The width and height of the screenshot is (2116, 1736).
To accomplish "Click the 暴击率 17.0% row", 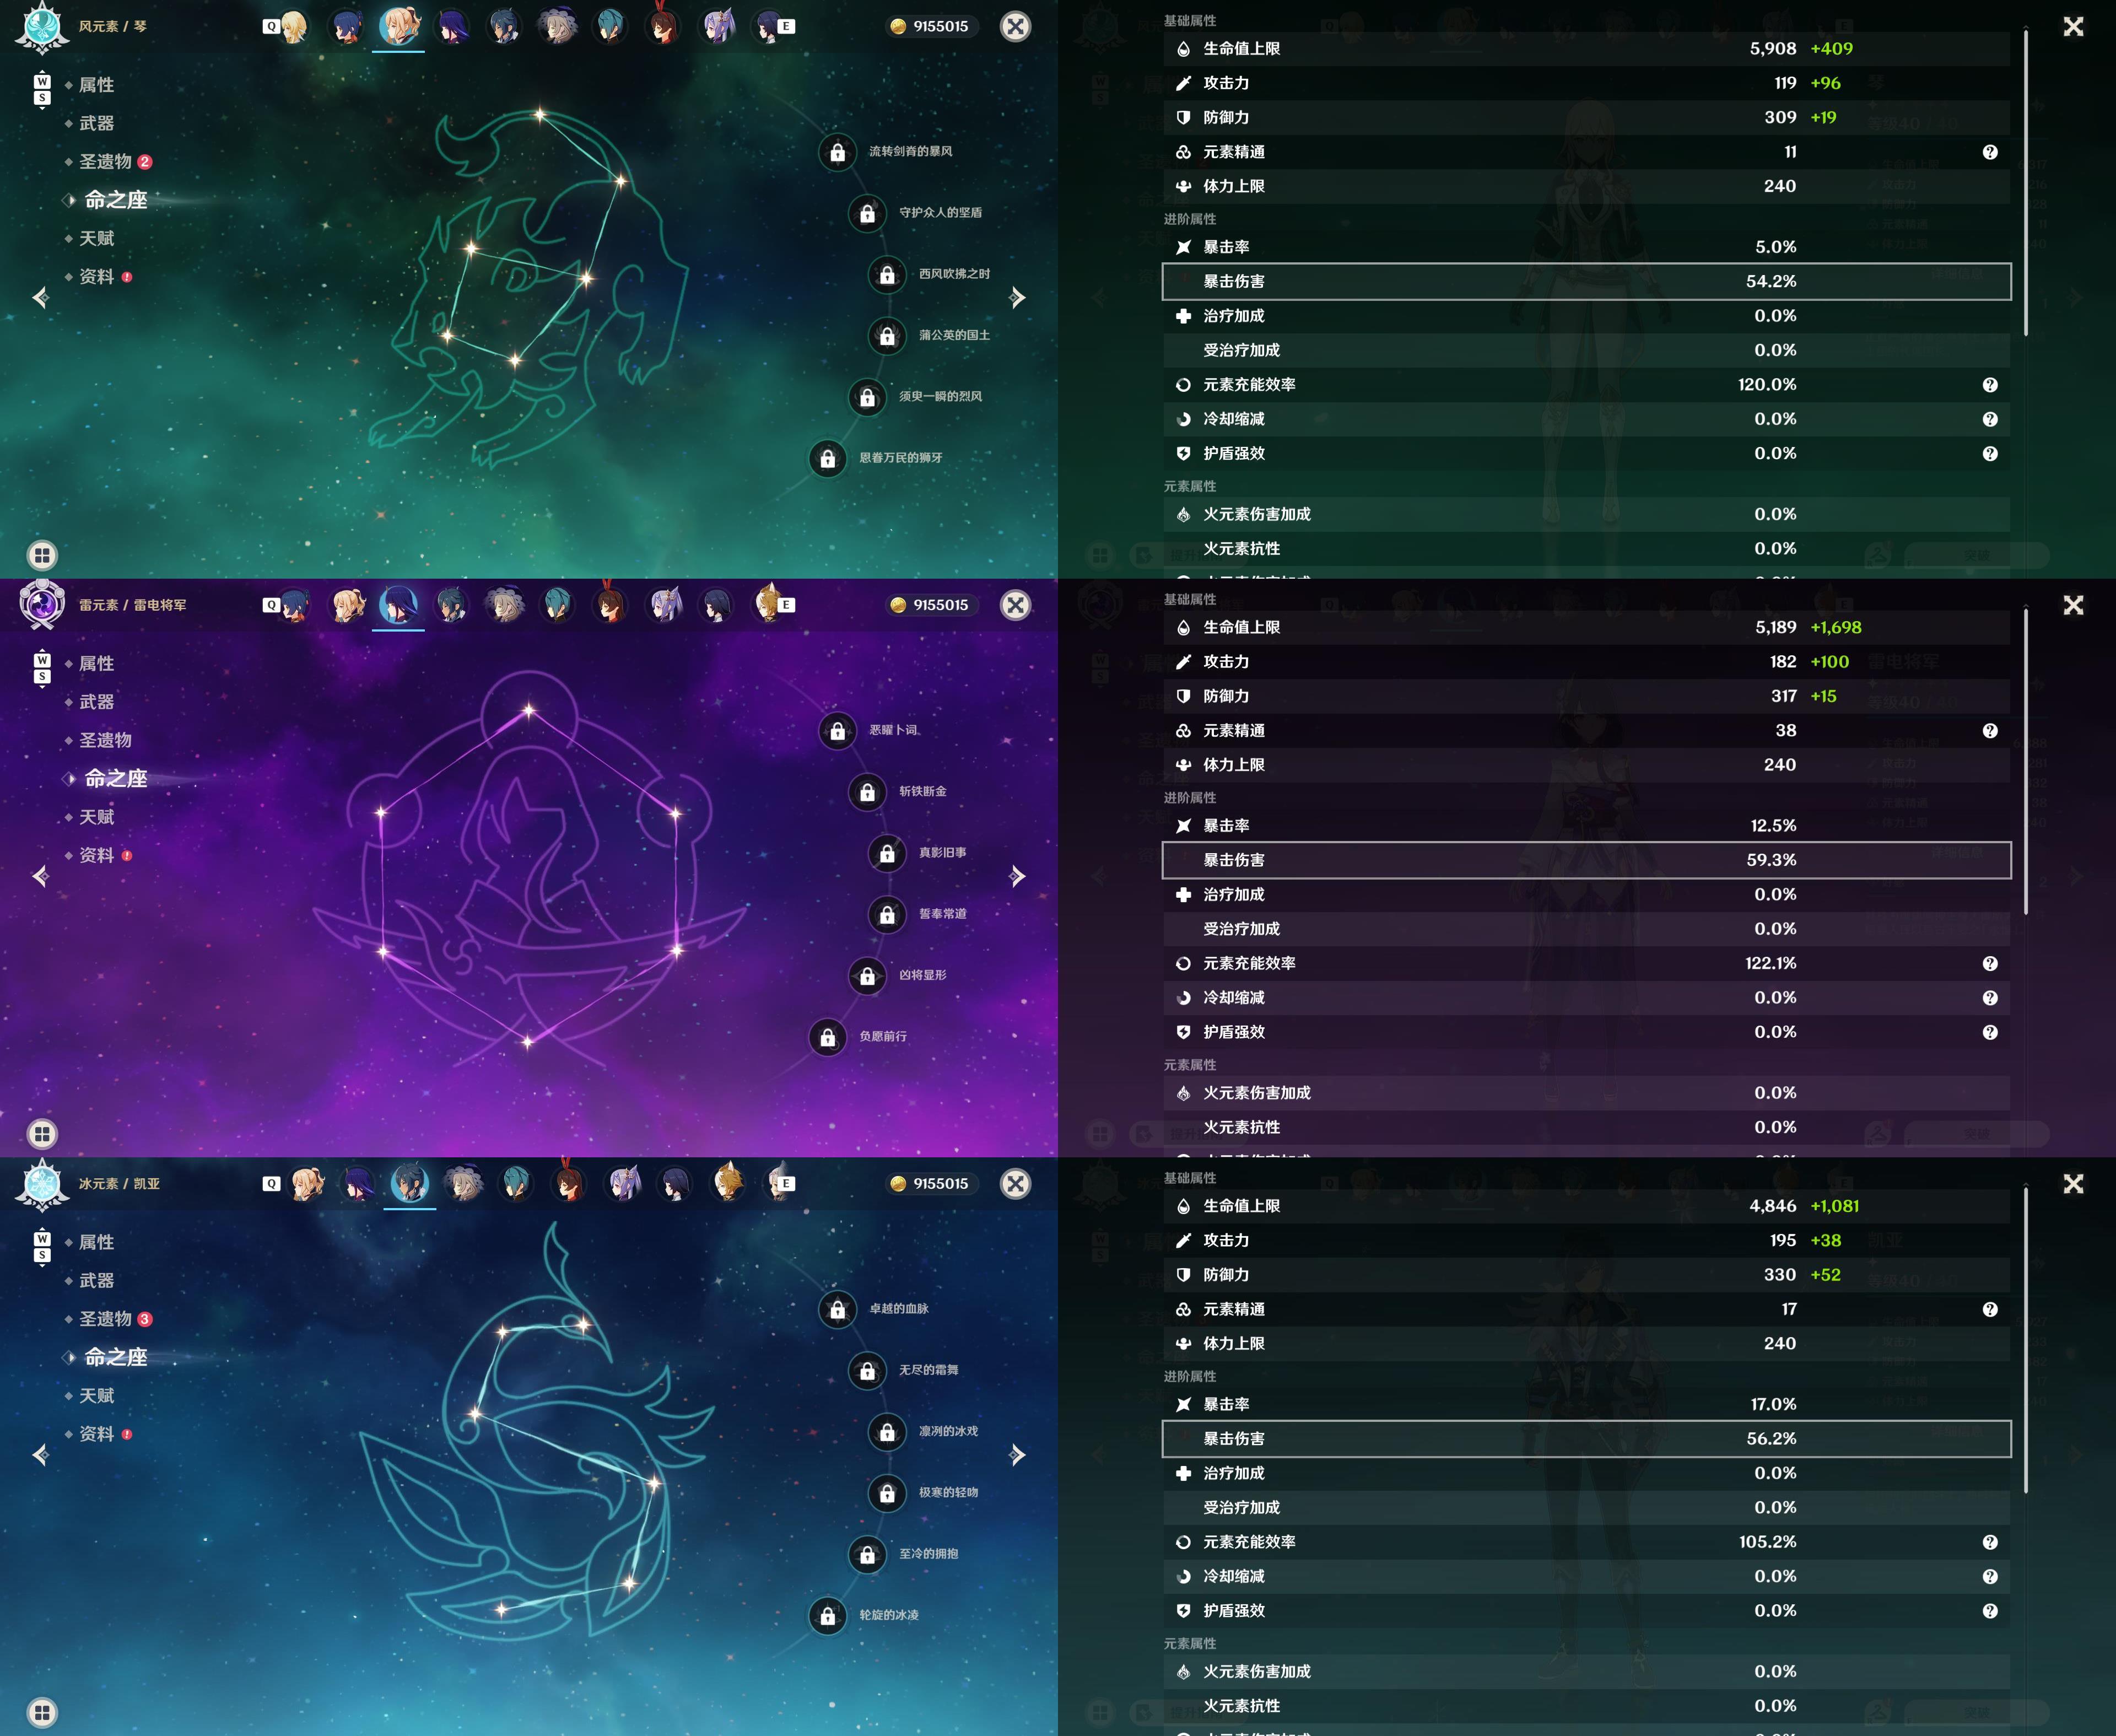I will [1586, 1405].
